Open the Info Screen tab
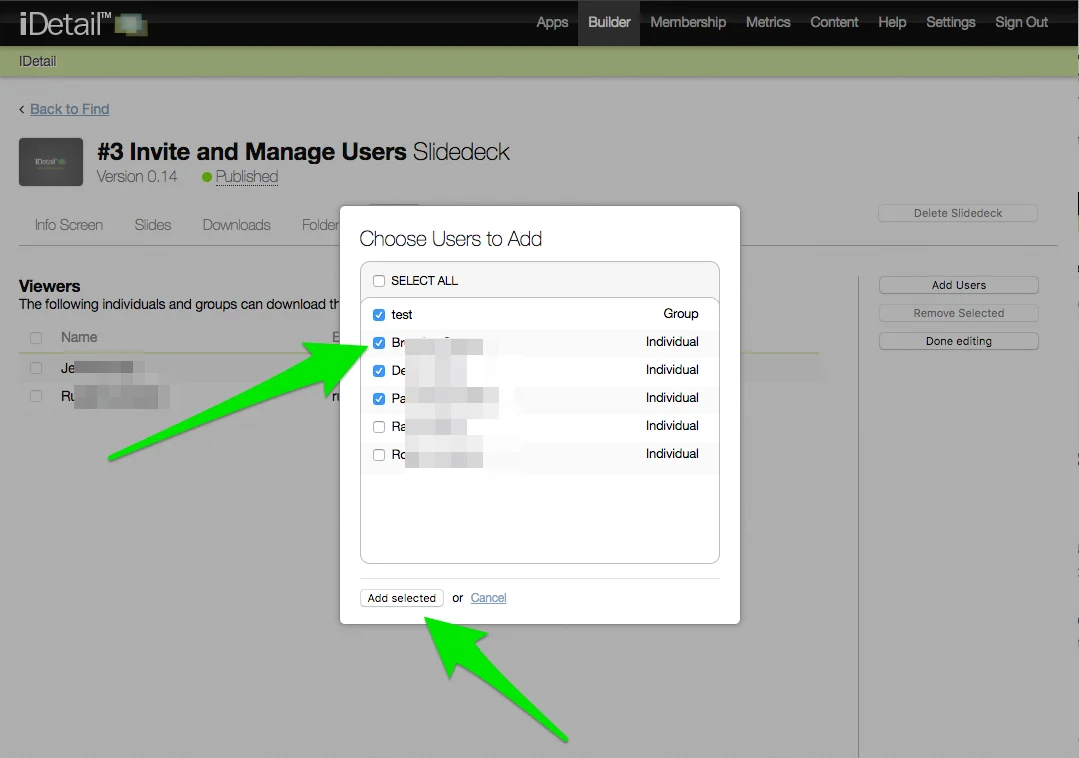The height and width of the screenshot is (758, 1079). tap(68, 225)
